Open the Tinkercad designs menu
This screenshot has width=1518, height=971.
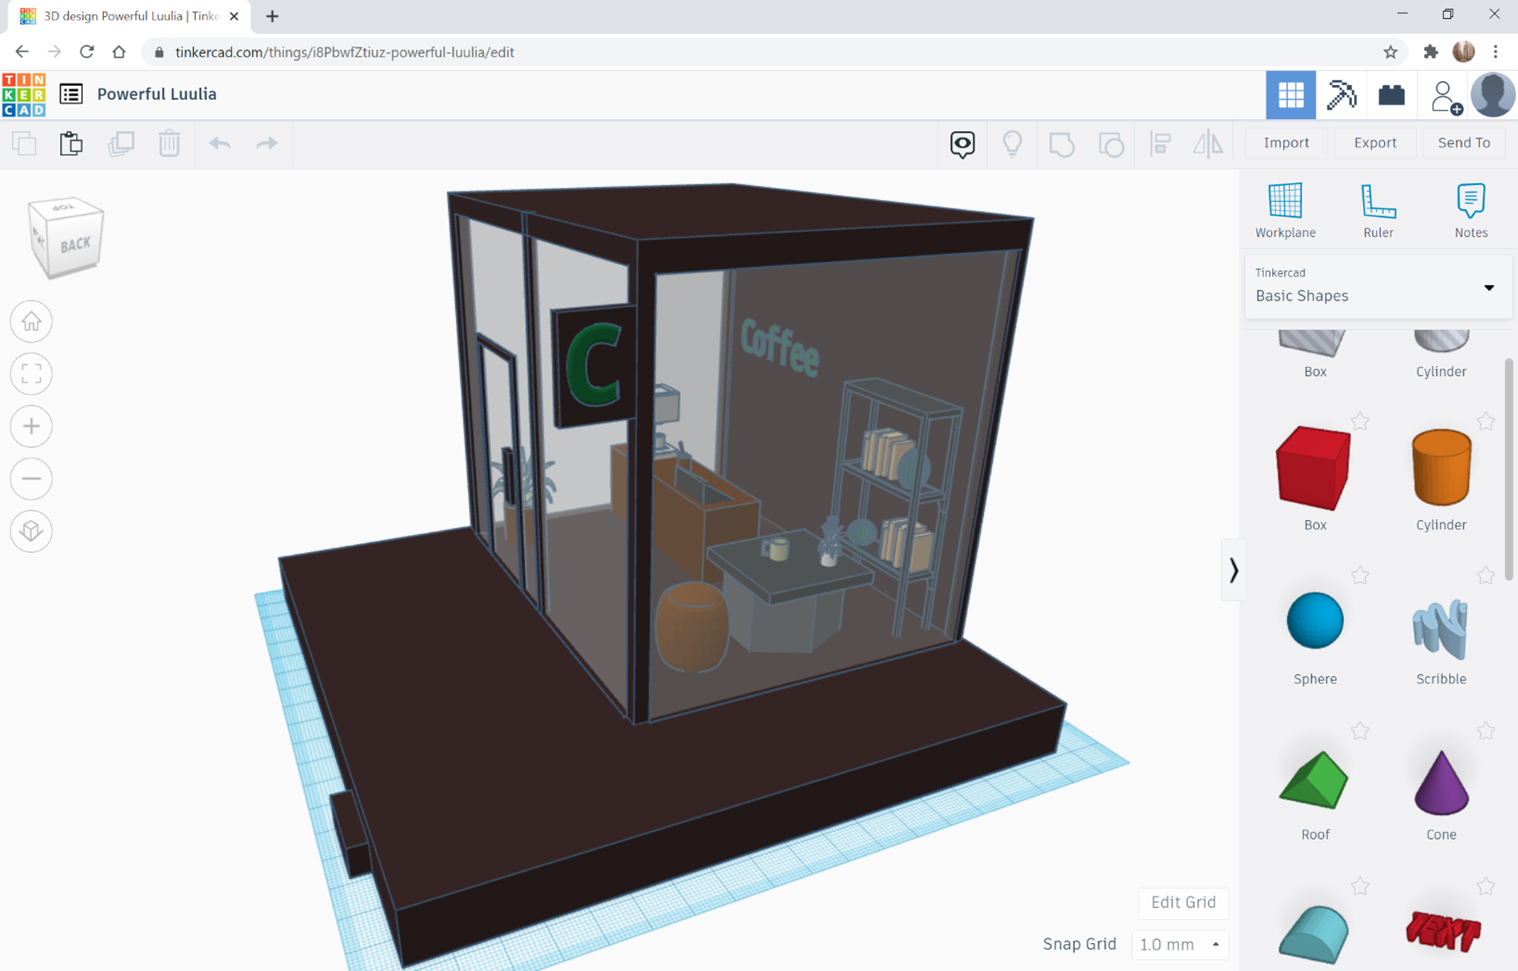tap(70, 93)
